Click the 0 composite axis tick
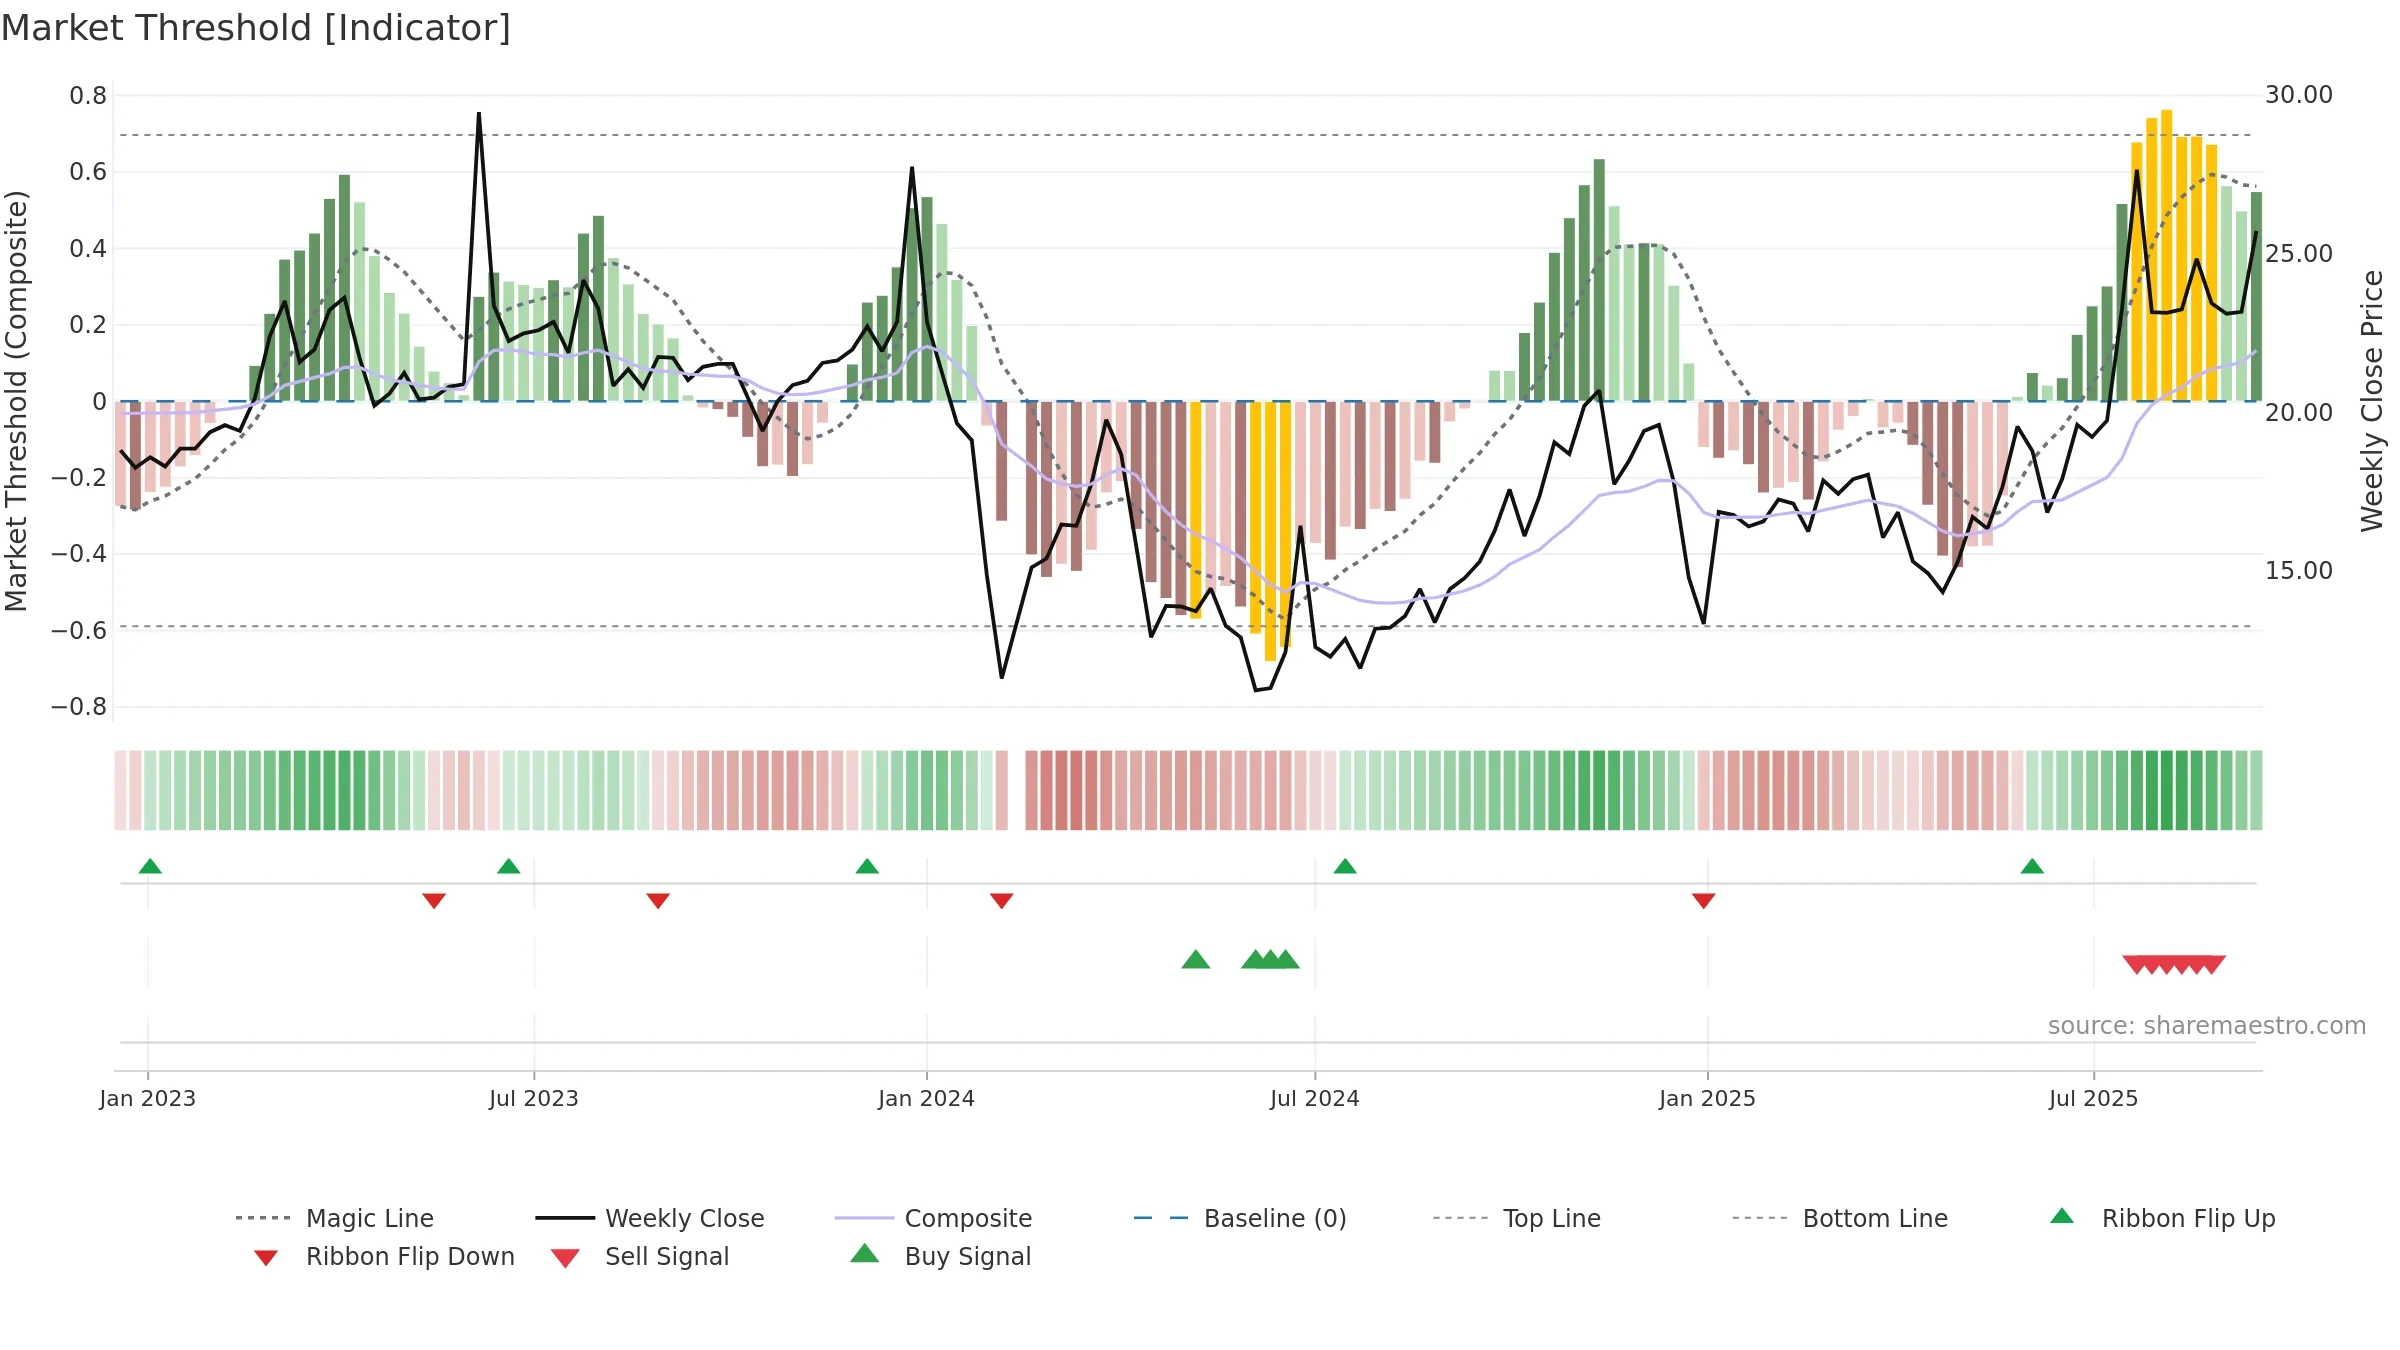 pyautogui.click(x=99, y=402)
